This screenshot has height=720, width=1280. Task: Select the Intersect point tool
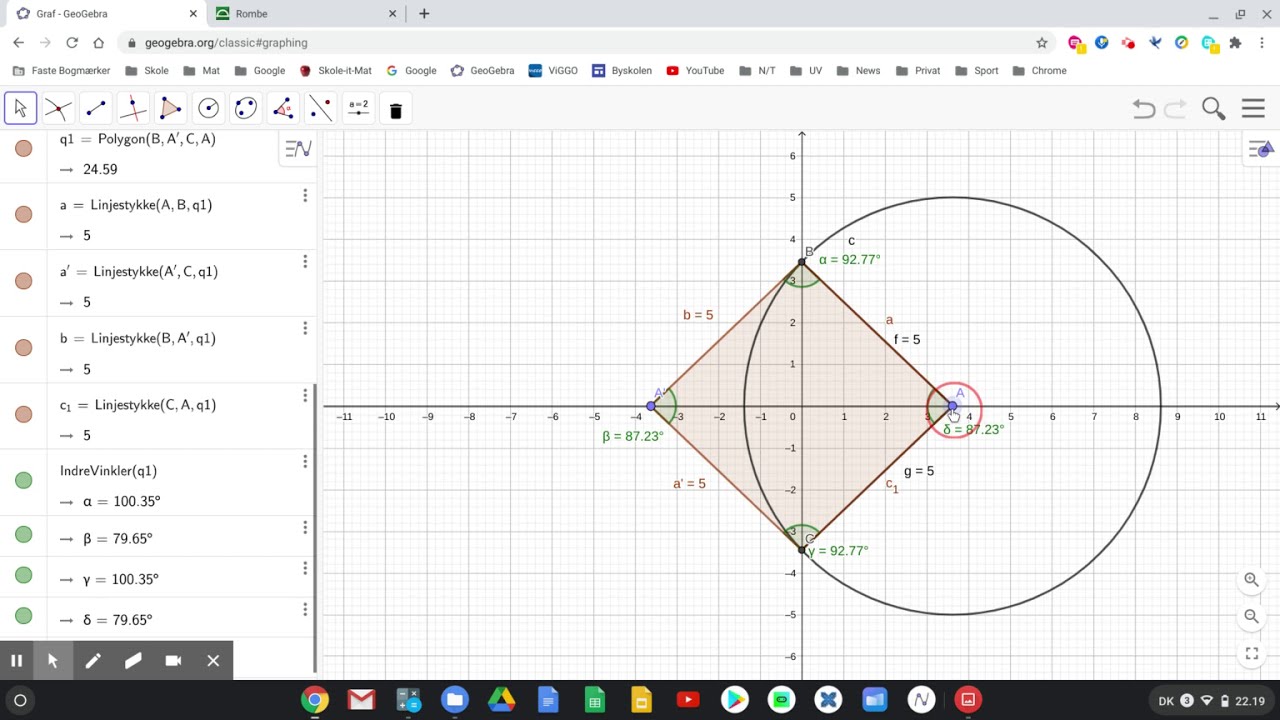[58, 109]
